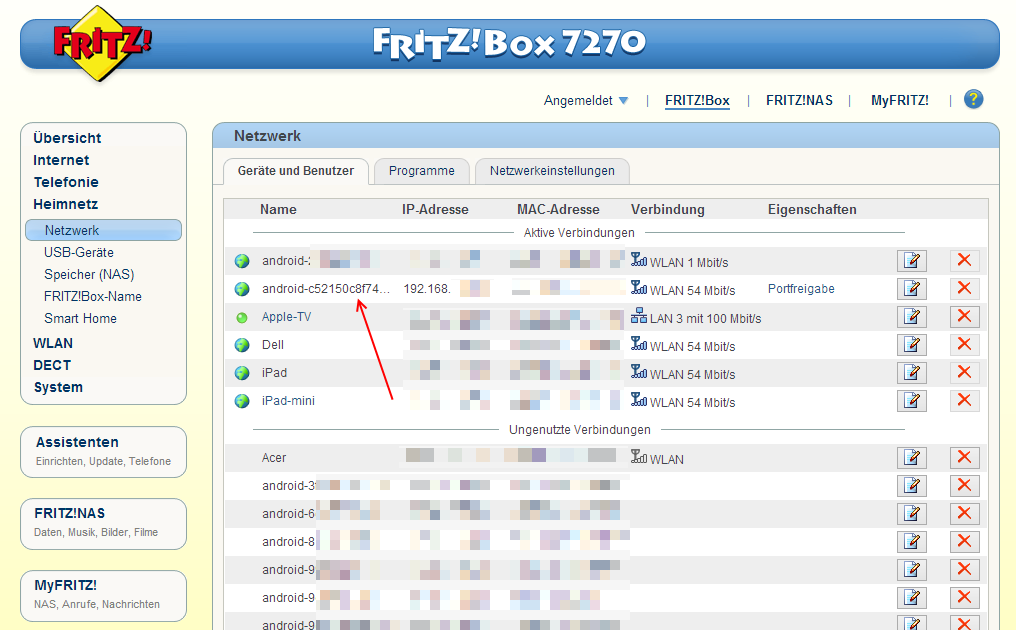Remove the Apple-TV device with red X

pos(964,316)
